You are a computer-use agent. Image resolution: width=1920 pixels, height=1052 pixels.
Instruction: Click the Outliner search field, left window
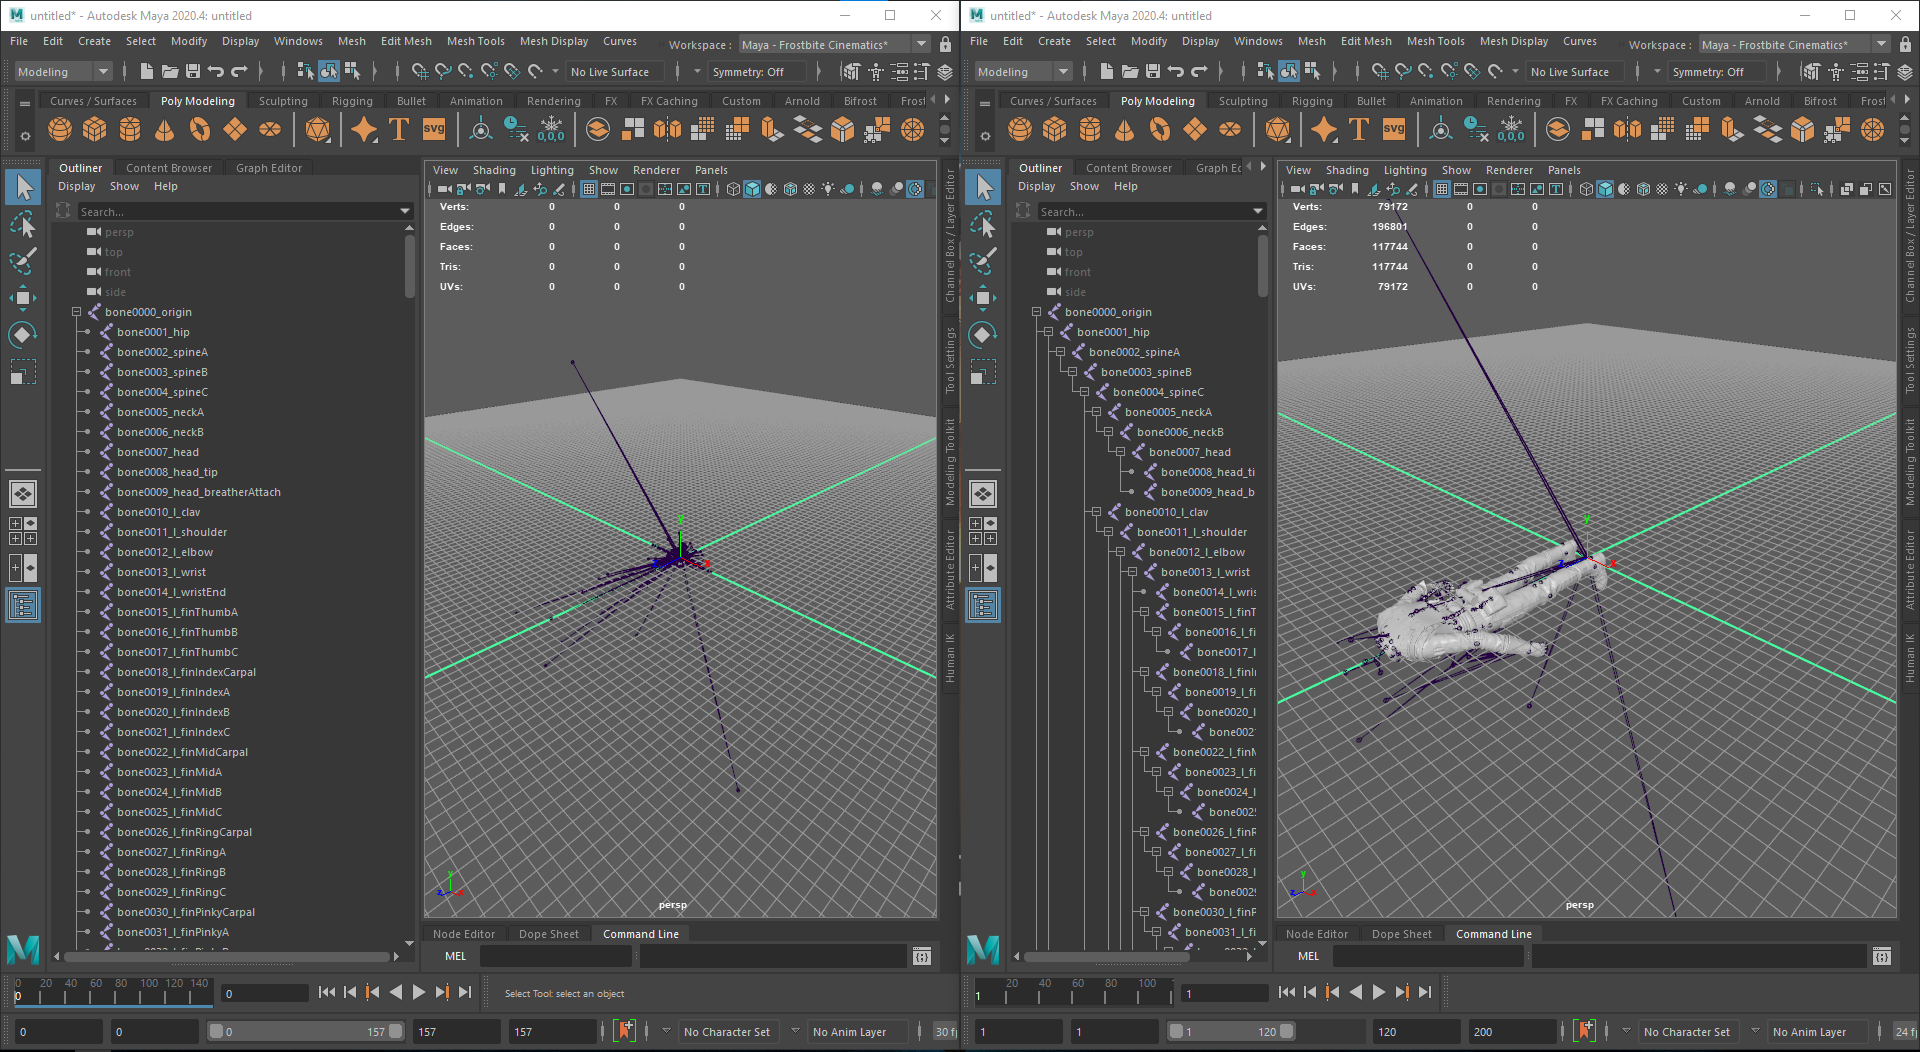(x=245, y=211)
